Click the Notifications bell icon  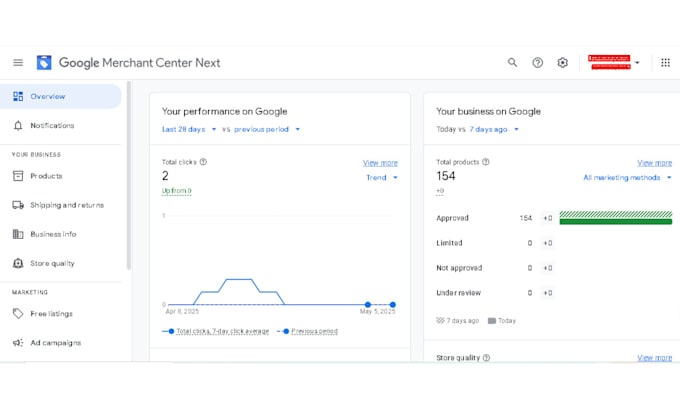coord(18,126)
